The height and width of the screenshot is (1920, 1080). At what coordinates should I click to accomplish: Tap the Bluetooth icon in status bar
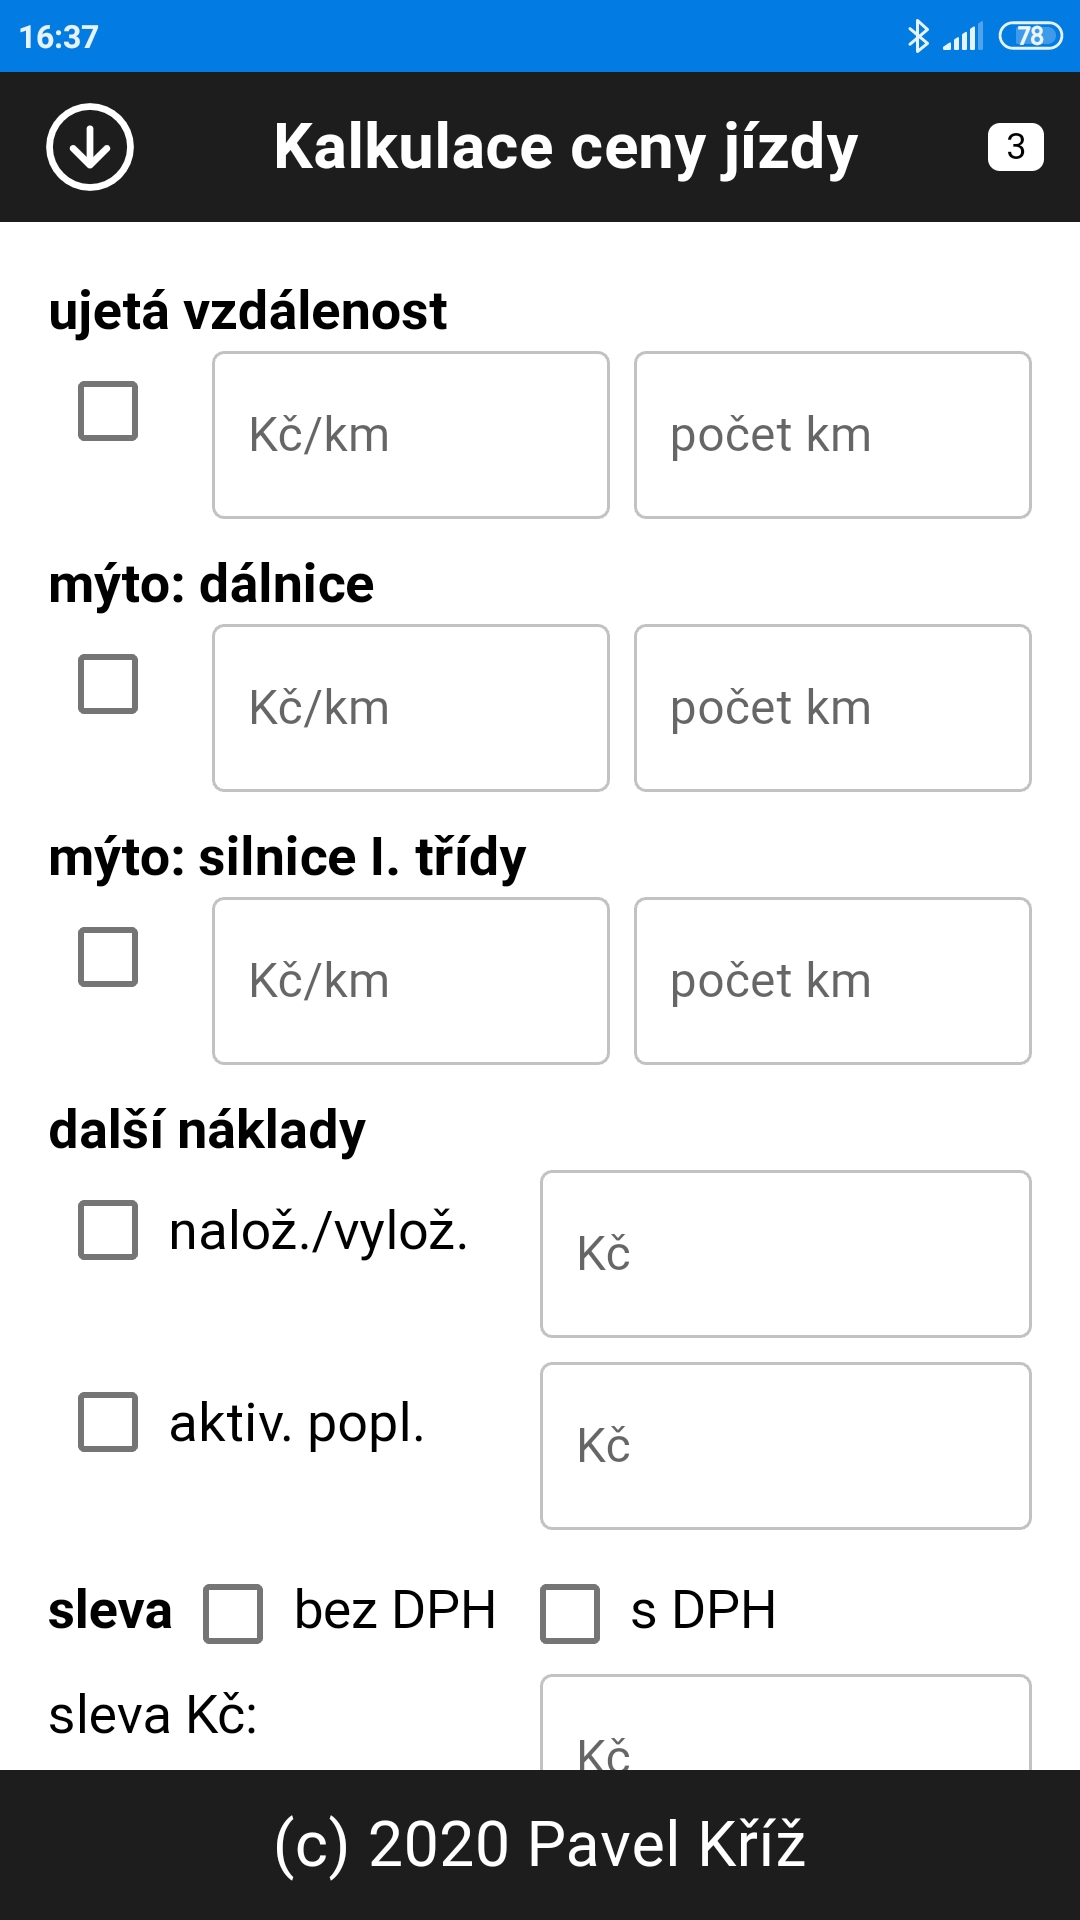pos(917,37)
